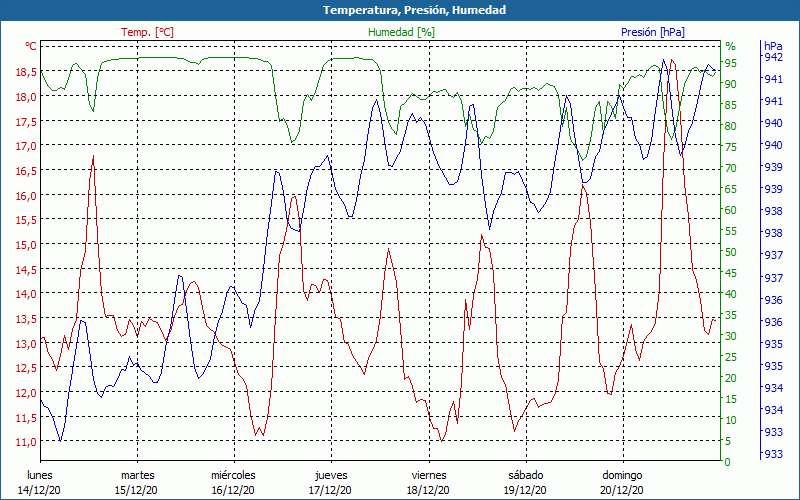Click the '85' humidity axis value
The height and width of the screenshot is (500, 800).
pyautogui.click(x=731, y=105)
